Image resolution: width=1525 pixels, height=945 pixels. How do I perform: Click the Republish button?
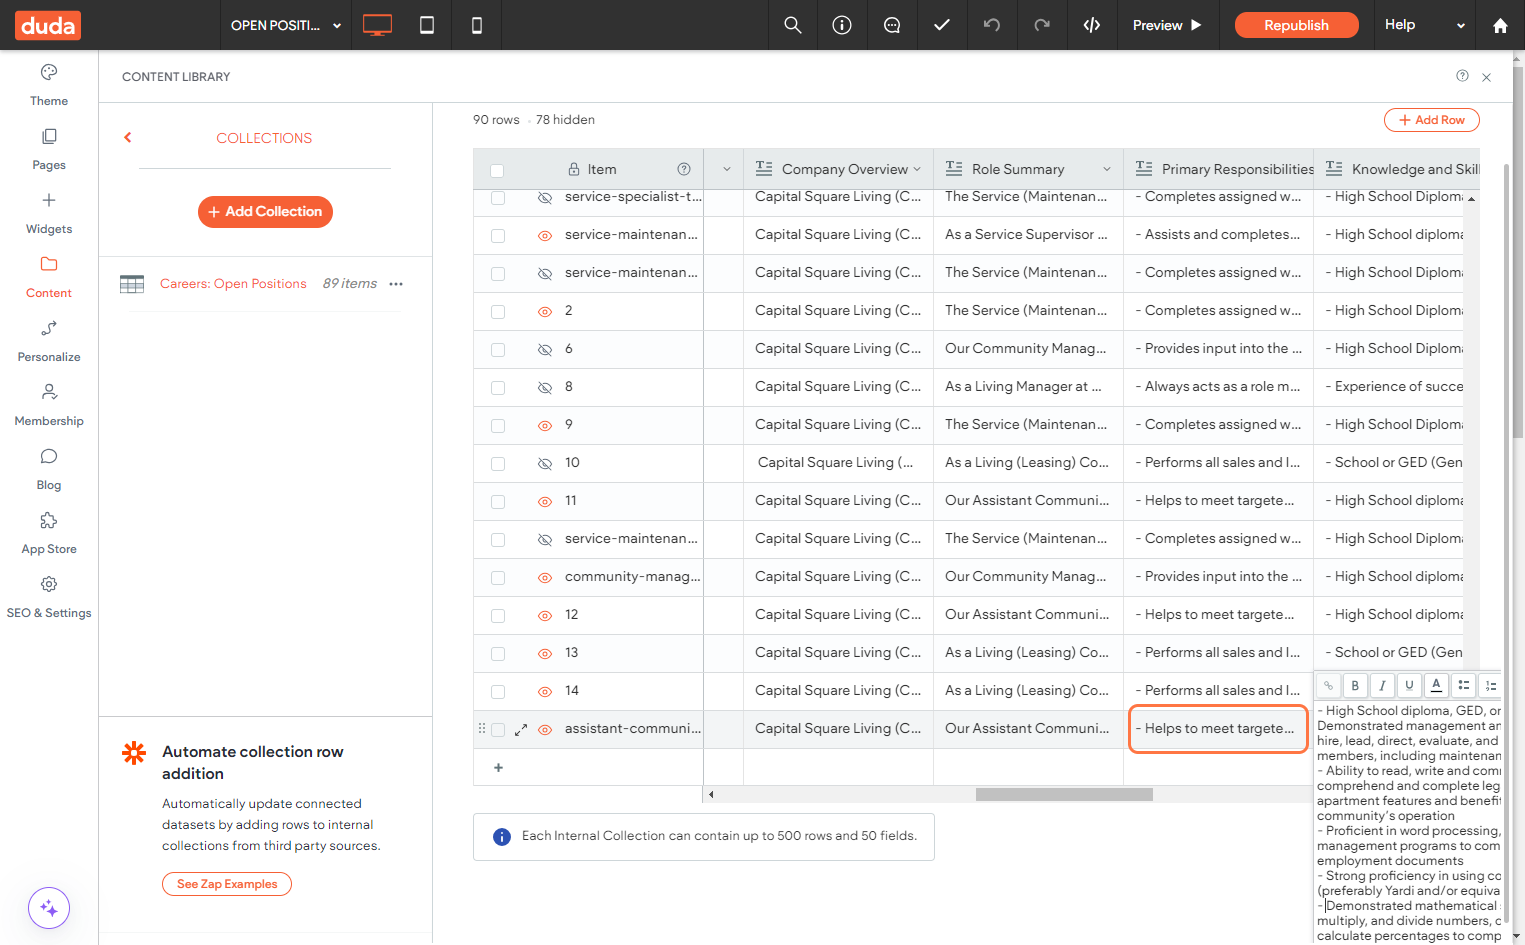click(x=1296, y=25)
